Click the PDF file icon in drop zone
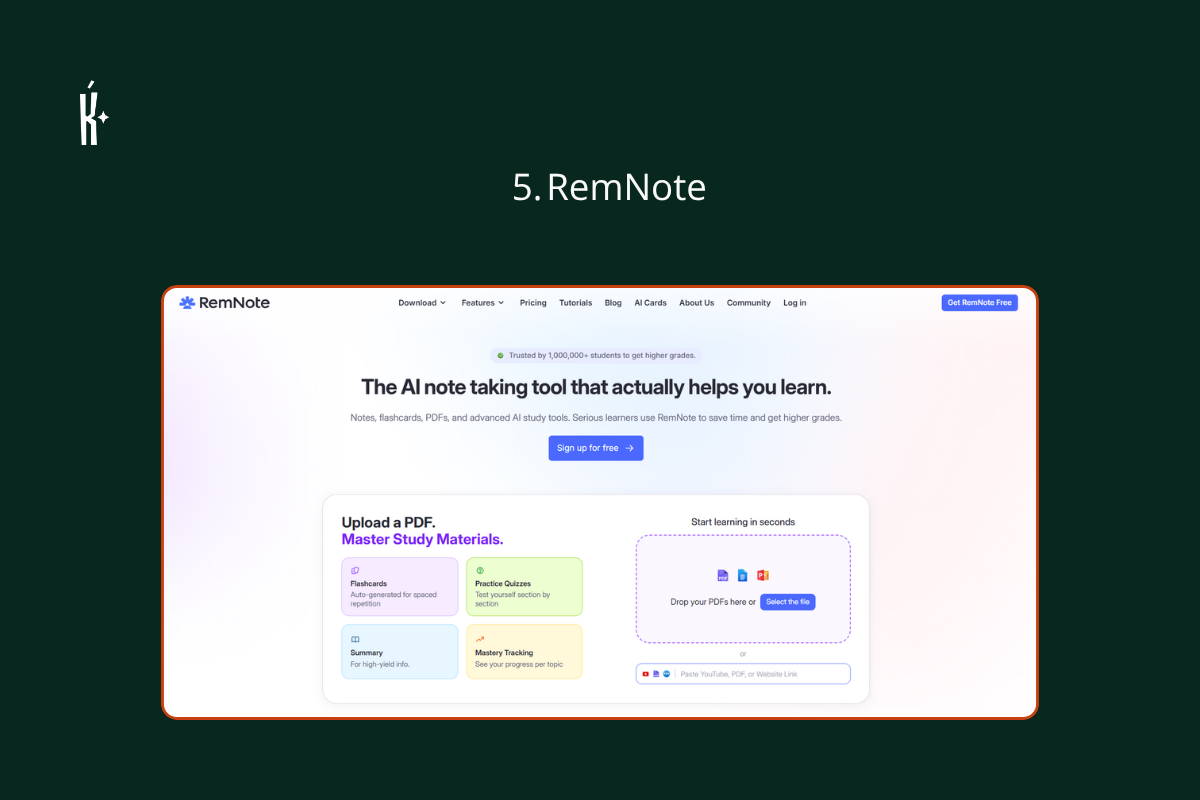Viewport: 1200px width, 800px height. [723, 575]
